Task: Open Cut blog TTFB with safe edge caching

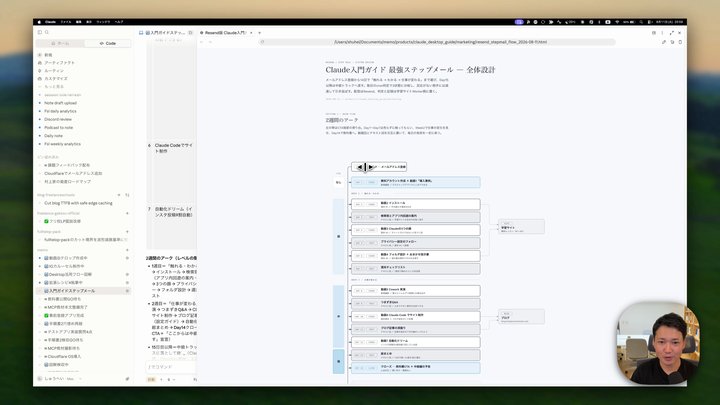Action: 78,203
